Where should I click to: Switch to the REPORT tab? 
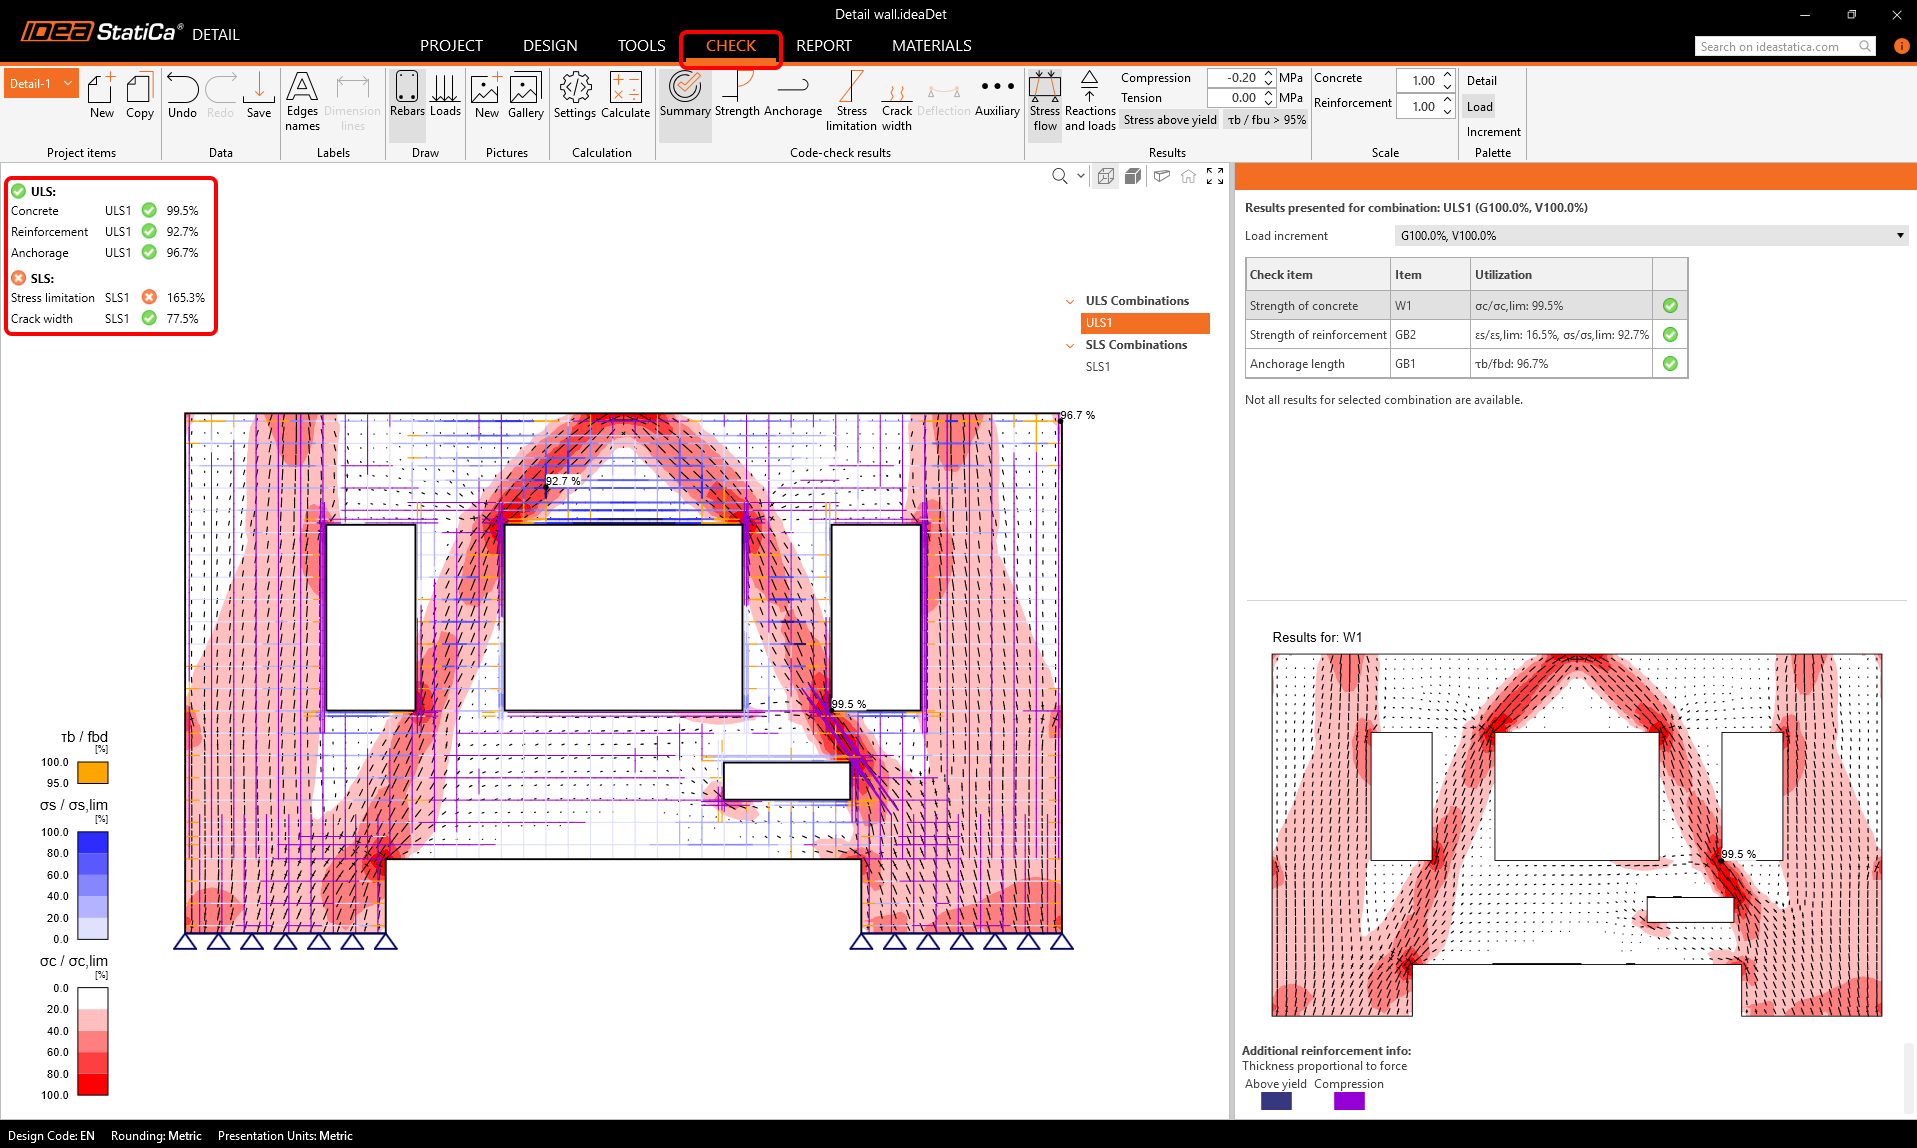coord(823,46)
